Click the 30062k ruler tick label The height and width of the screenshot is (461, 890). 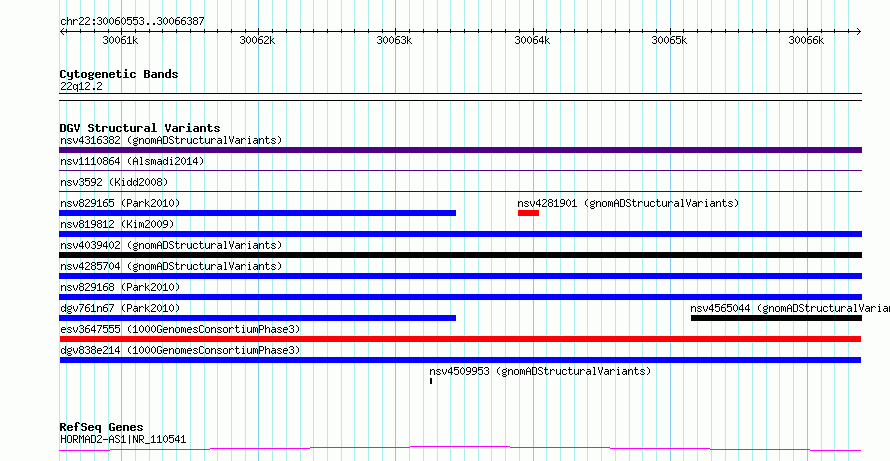pos(258,41)
